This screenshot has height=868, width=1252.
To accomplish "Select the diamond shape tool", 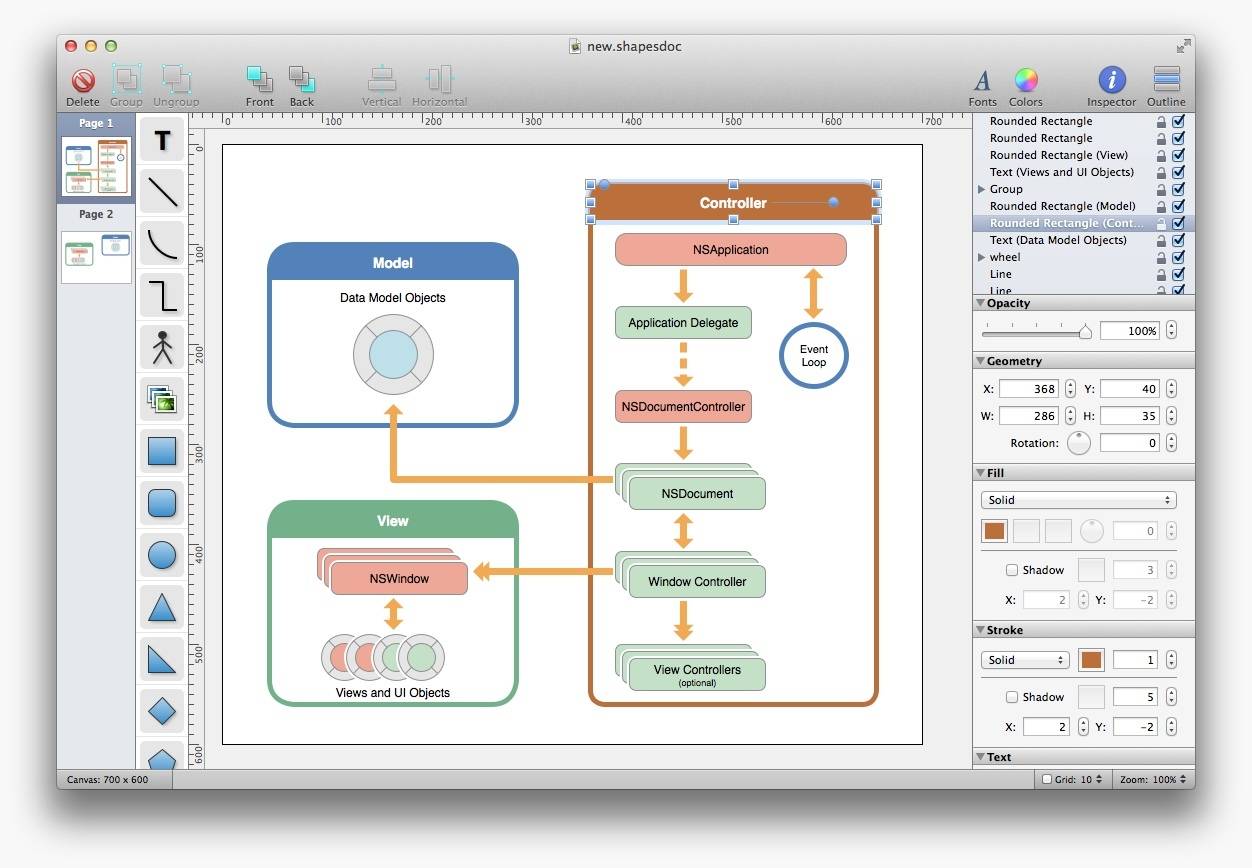I will coord(162,711).
